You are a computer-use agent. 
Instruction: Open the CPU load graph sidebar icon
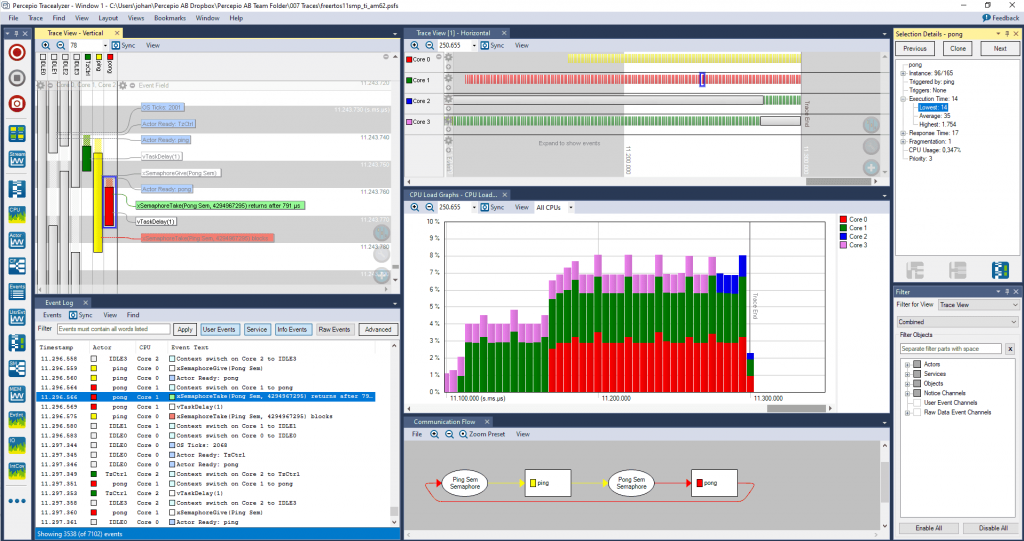[17, 212]
